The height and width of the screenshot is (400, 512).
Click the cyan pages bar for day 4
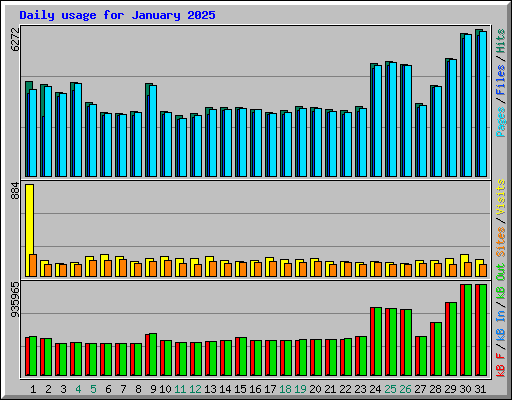[78, 130]
